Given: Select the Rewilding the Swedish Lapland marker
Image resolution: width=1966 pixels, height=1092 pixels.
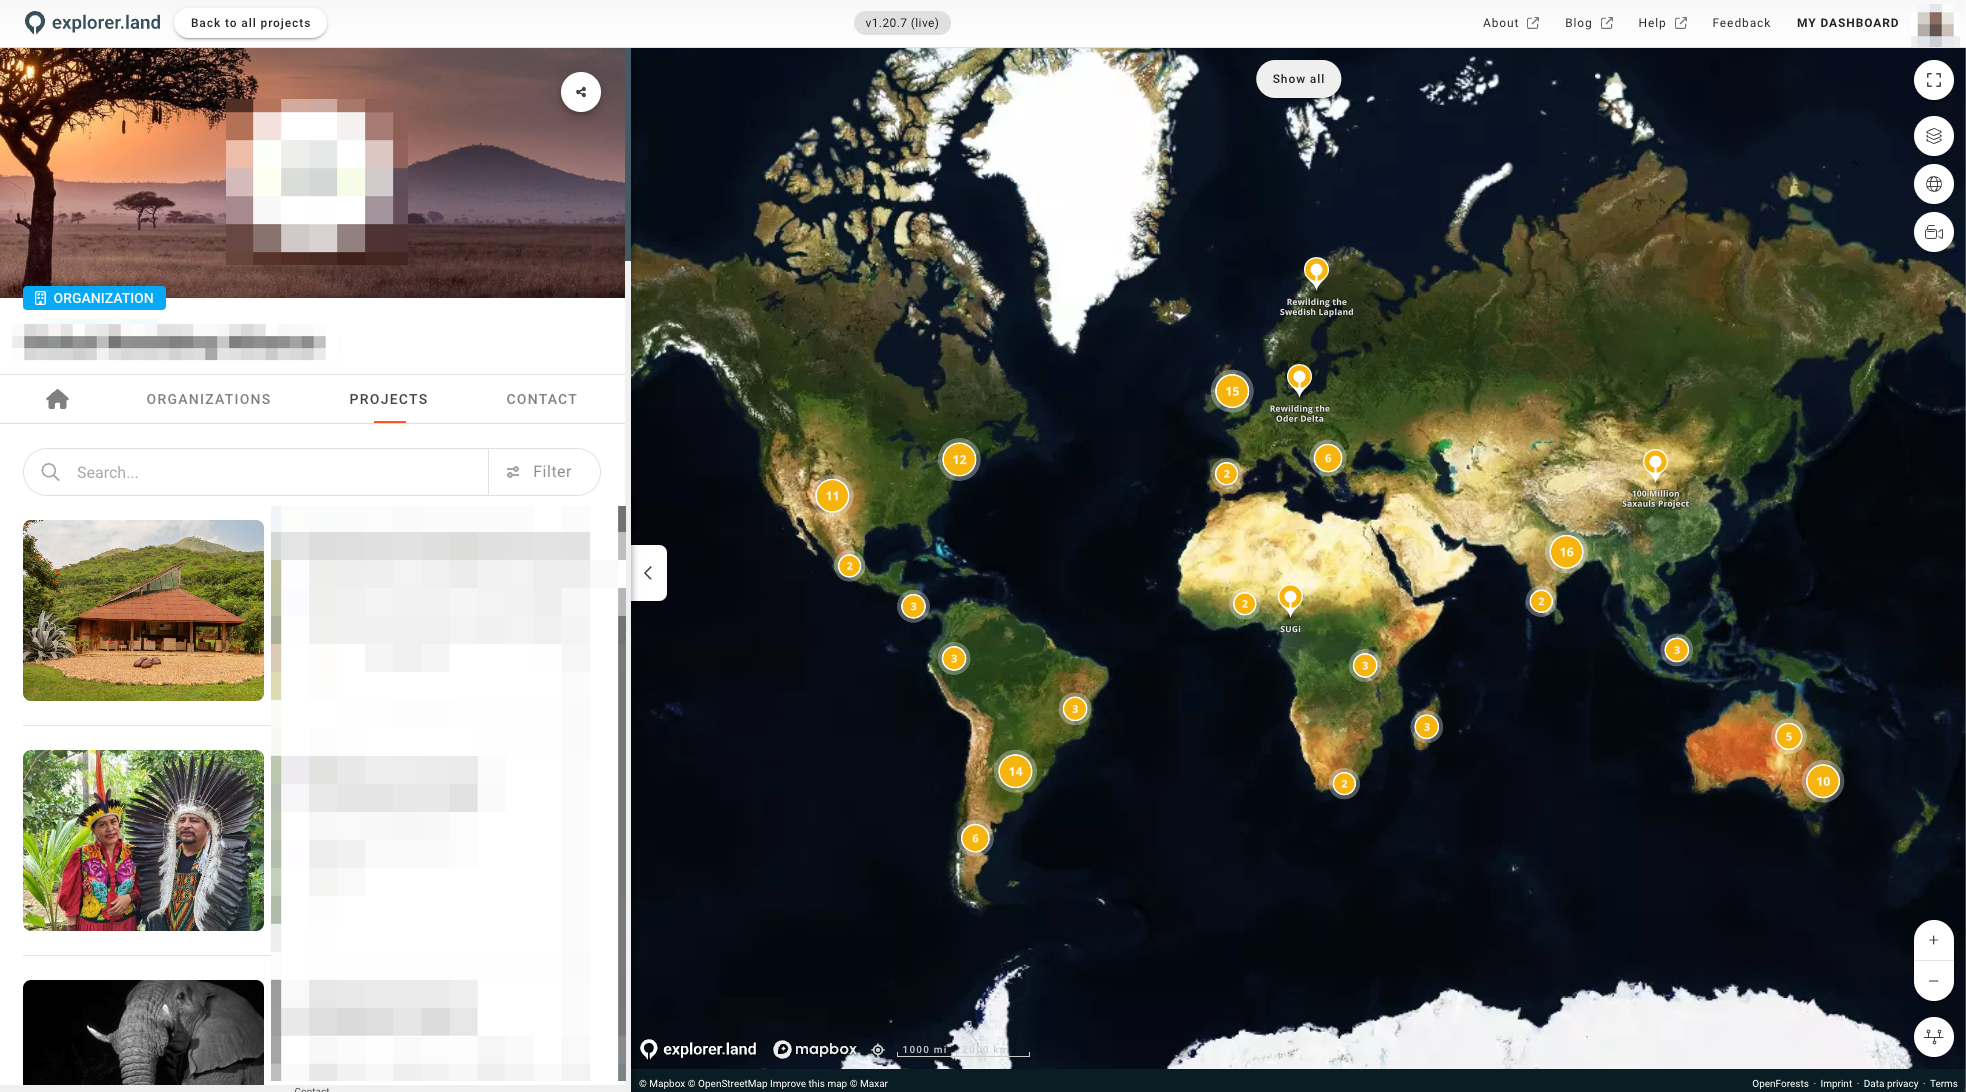Looking at the screenshot, I should [1316, 270].
